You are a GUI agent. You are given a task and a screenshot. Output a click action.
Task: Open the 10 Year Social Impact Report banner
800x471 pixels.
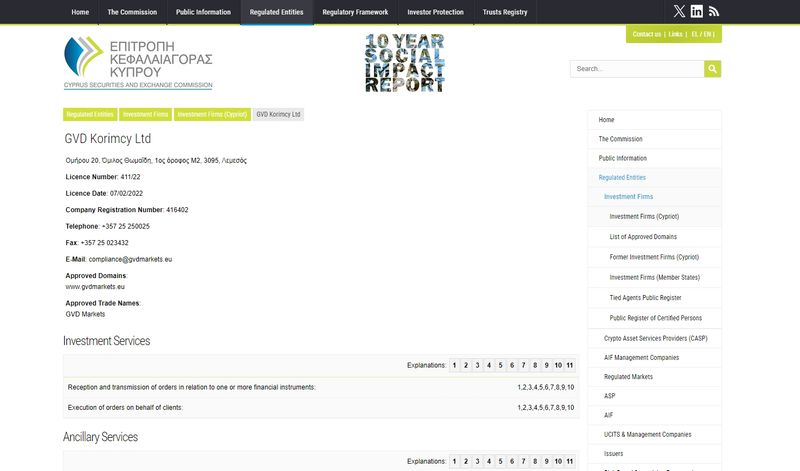pos(405,63)
